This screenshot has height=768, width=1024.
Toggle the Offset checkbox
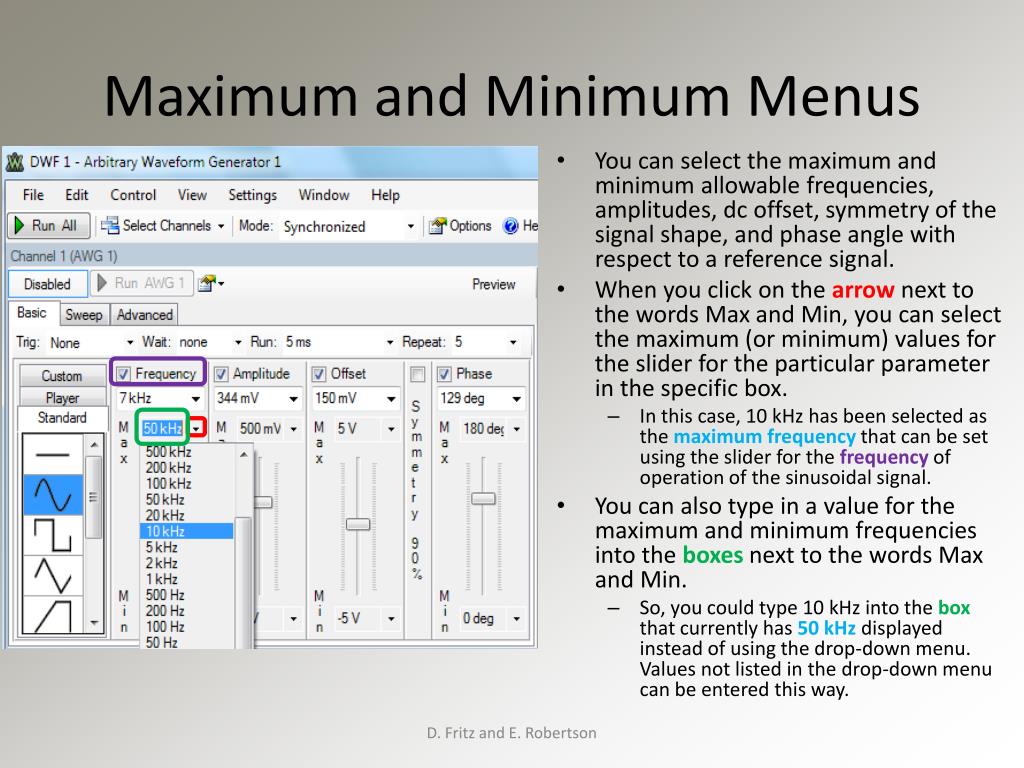(x=319, y=374)
